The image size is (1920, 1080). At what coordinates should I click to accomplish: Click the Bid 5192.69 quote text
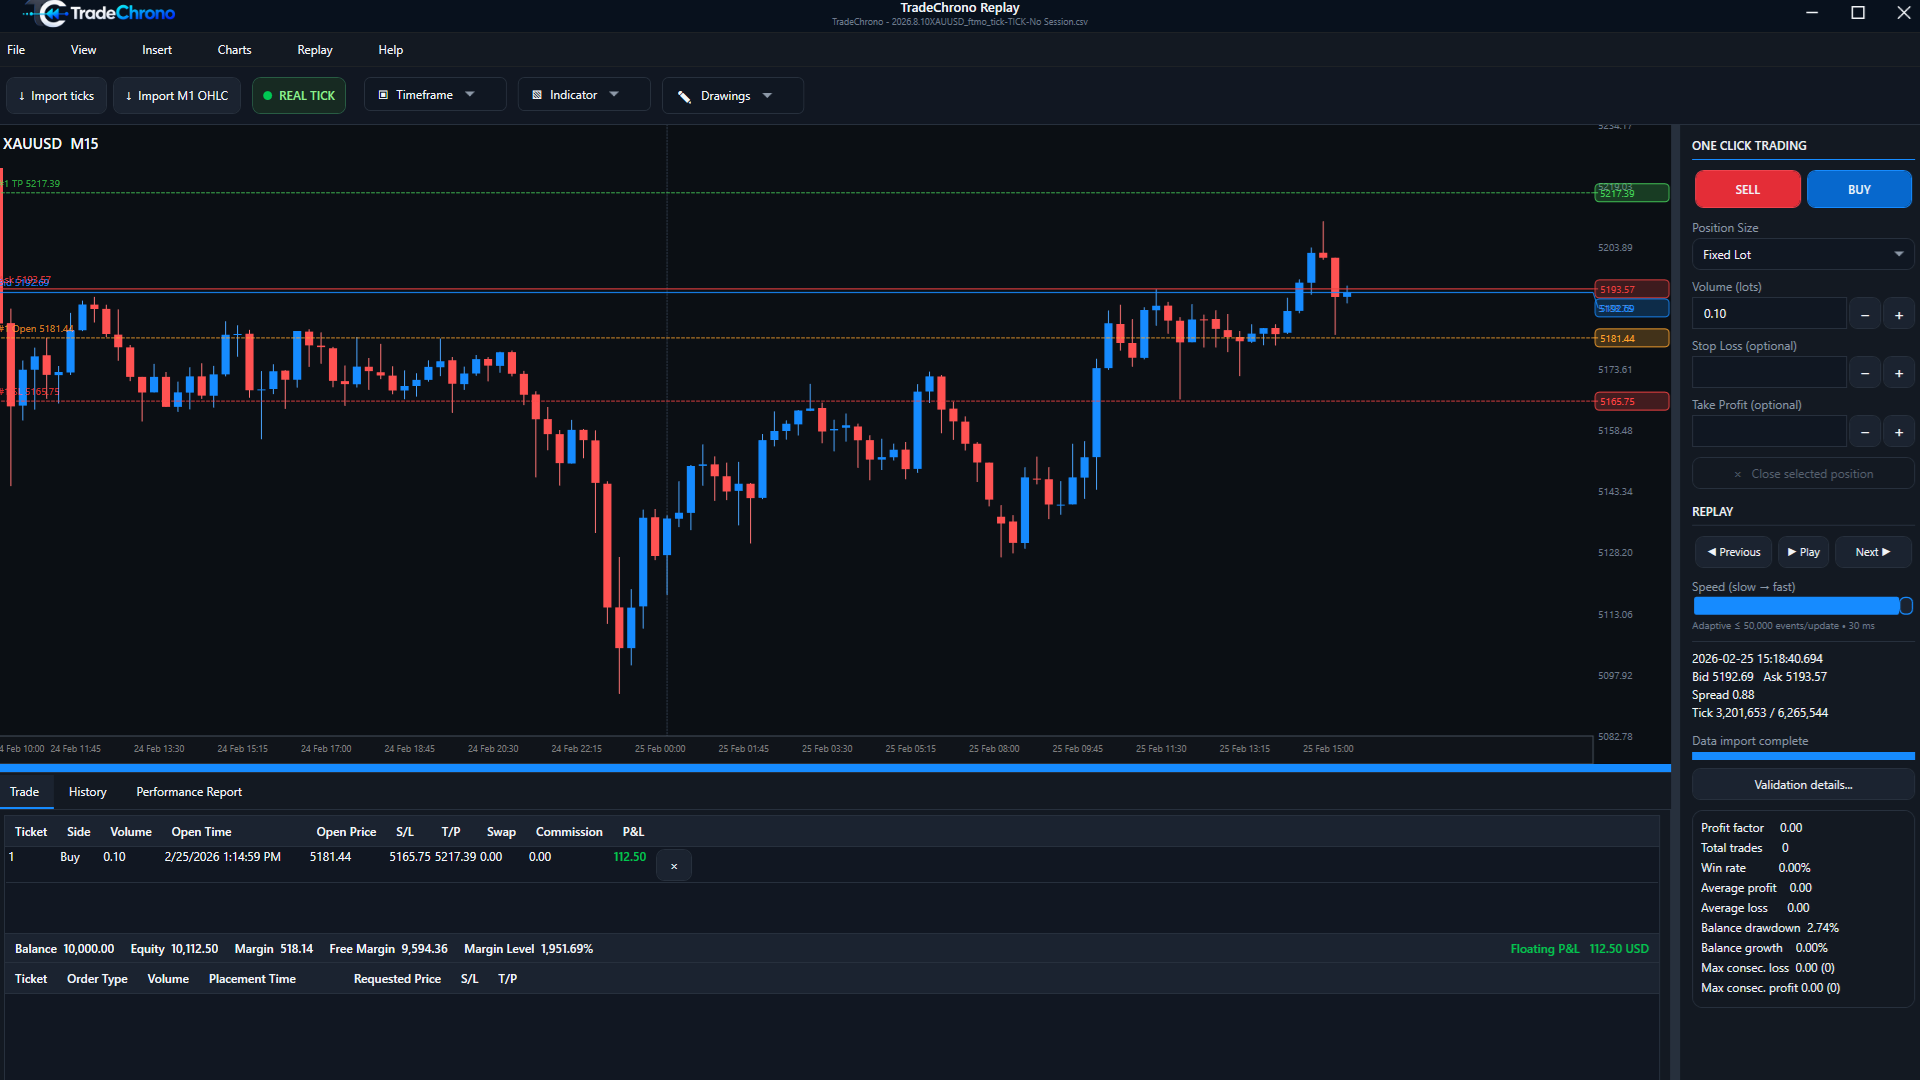(1722, 677)
